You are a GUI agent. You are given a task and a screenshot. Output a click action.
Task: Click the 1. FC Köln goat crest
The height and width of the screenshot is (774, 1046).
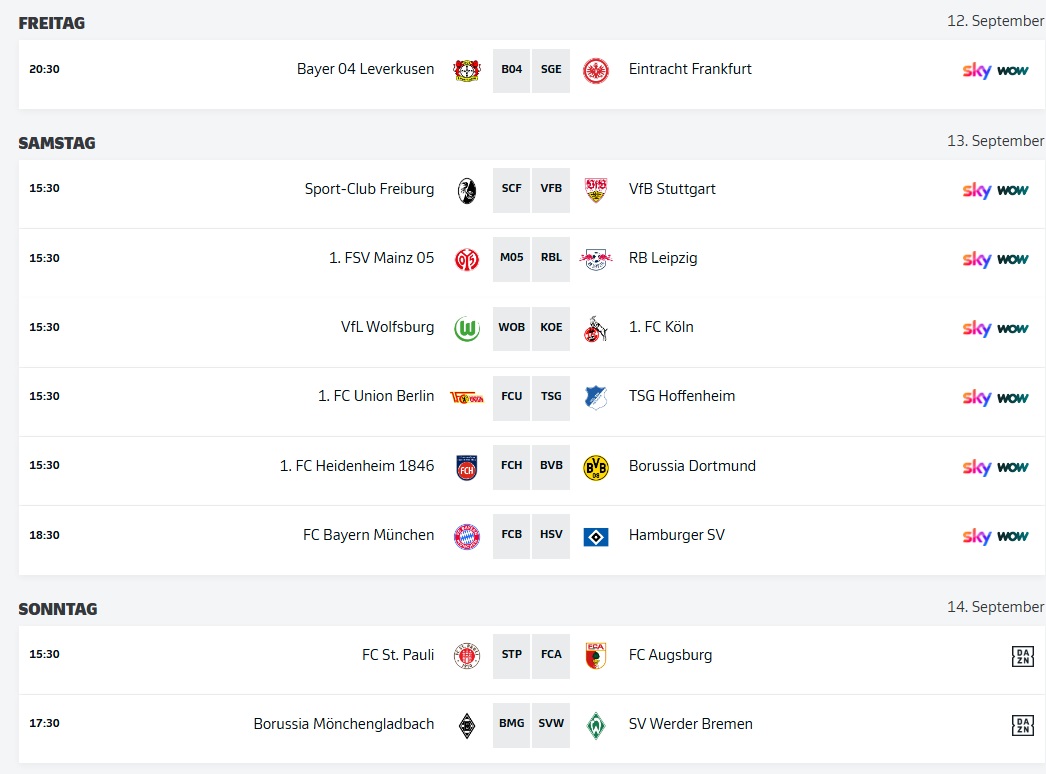pos(596,328)
